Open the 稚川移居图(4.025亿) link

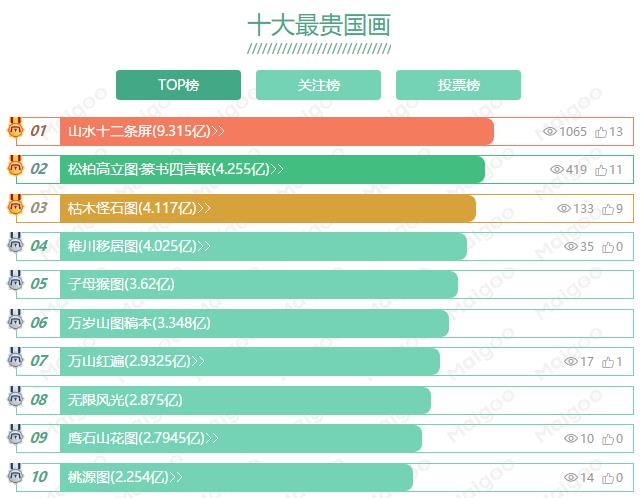click(133, 246)
